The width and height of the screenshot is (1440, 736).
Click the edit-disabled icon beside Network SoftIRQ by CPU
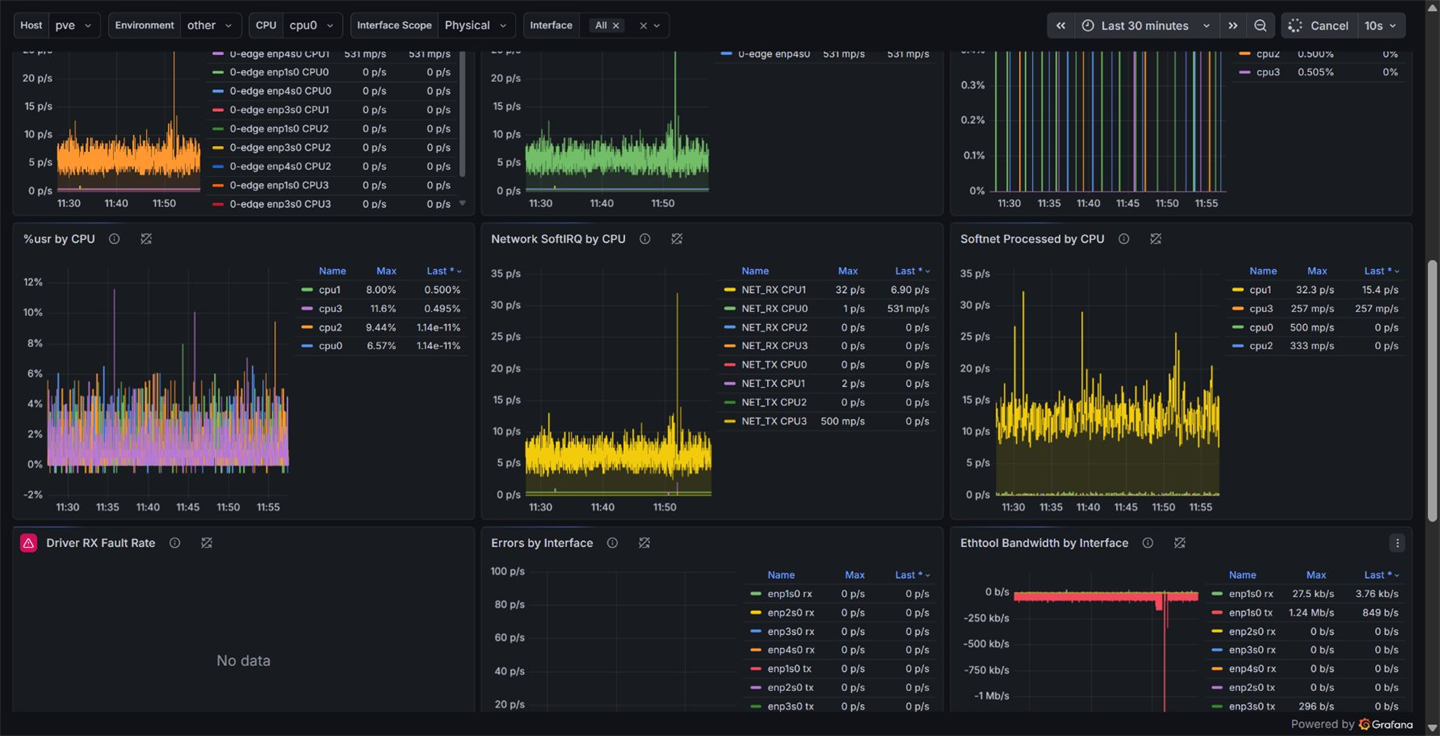click(x=677, y=239)
